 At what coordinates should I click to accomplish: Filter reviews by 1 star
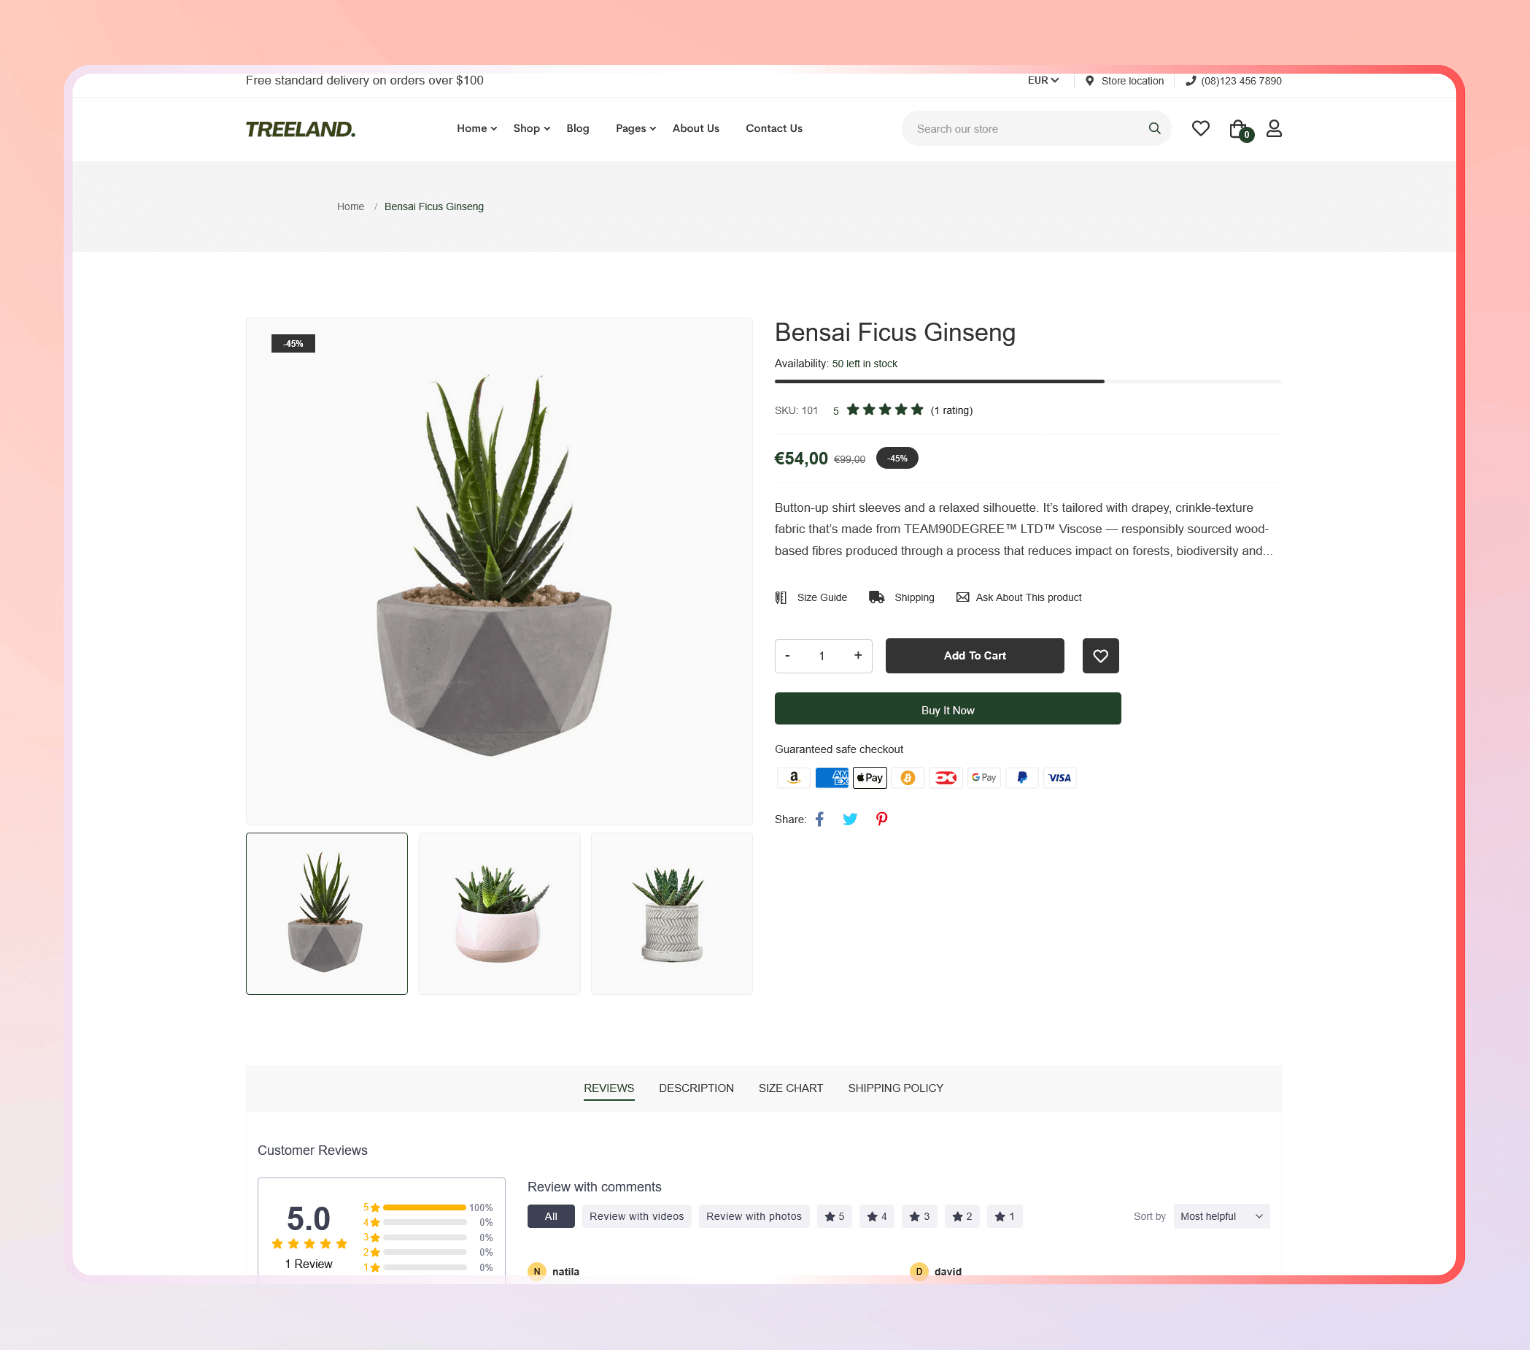1005,1217
